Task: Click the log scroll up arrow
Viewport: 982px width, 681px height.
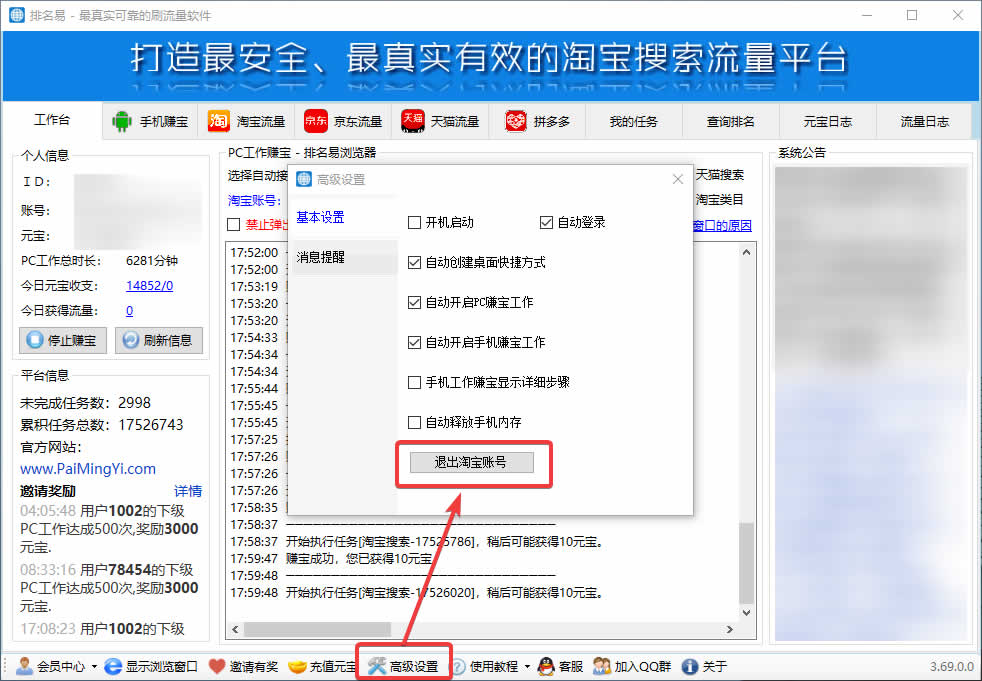Action: (746, 252)
